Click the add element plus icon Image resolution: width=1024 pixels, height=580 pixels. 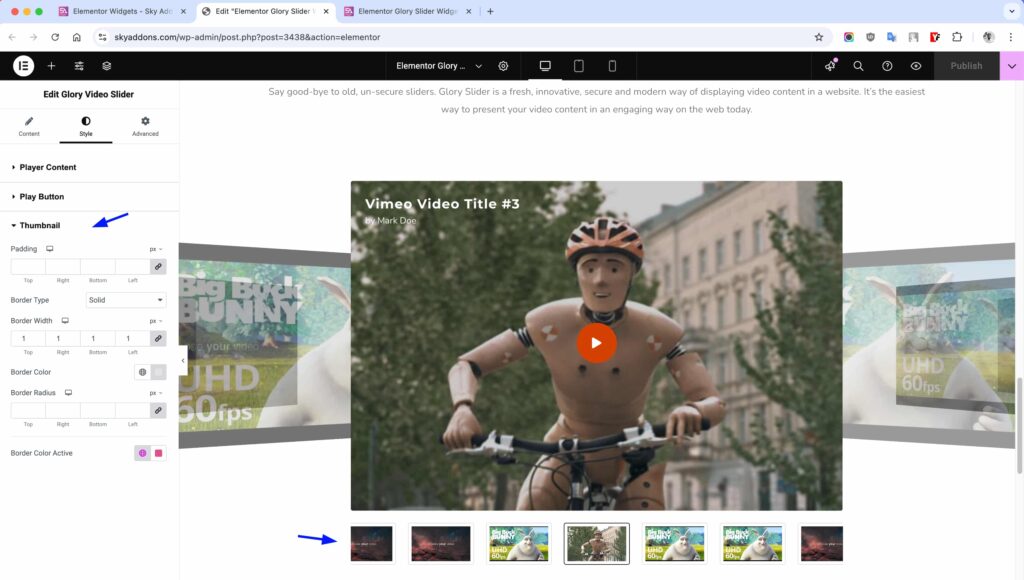(x=51, y=66)
